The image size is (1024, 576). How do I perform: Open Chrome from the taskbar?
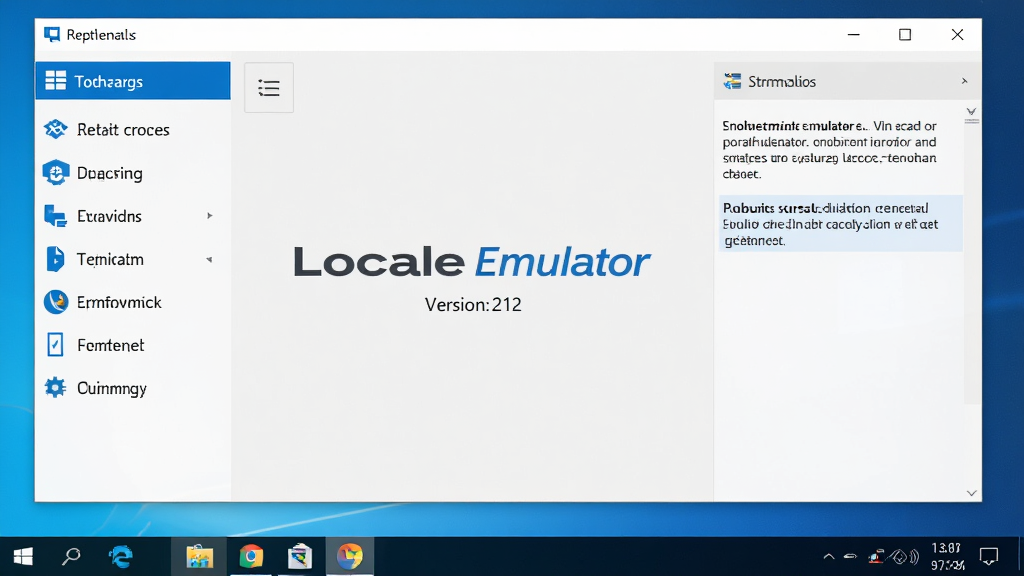[251, 556]
